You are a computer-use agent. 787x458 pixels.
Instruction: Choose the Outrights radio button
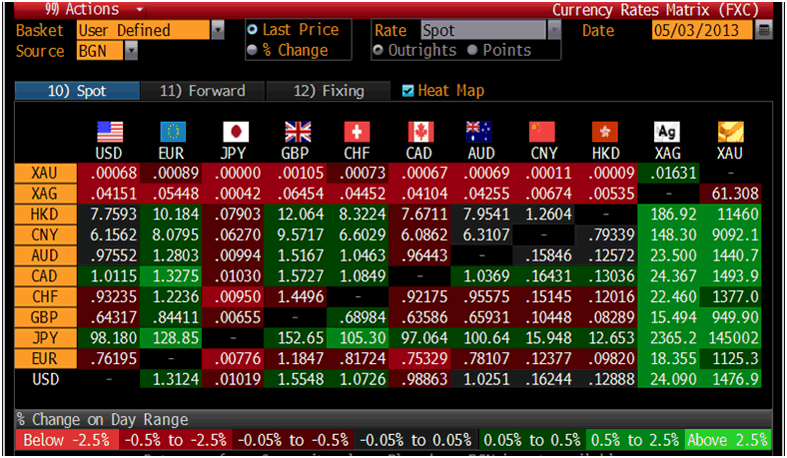point(379,50)
